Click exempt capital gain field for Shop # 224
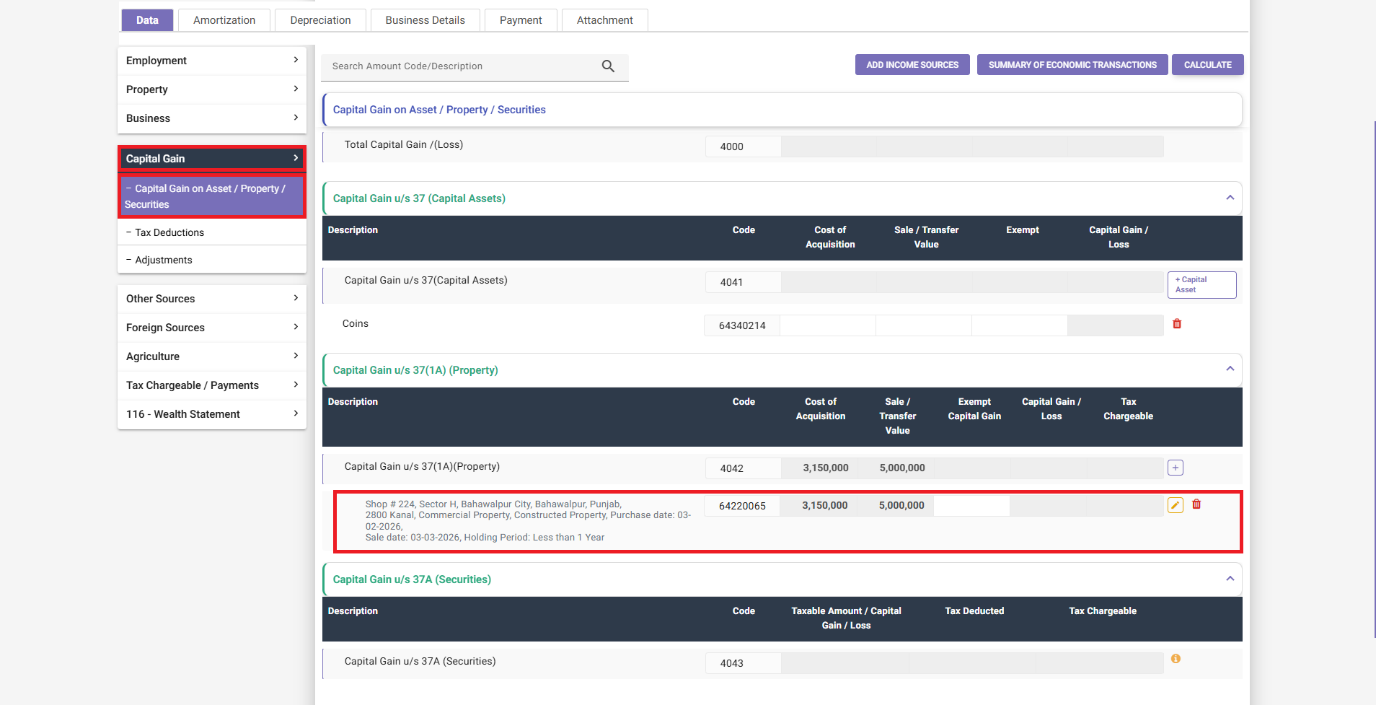Viewport: 1376px width, 705px height. coord(971,506)
